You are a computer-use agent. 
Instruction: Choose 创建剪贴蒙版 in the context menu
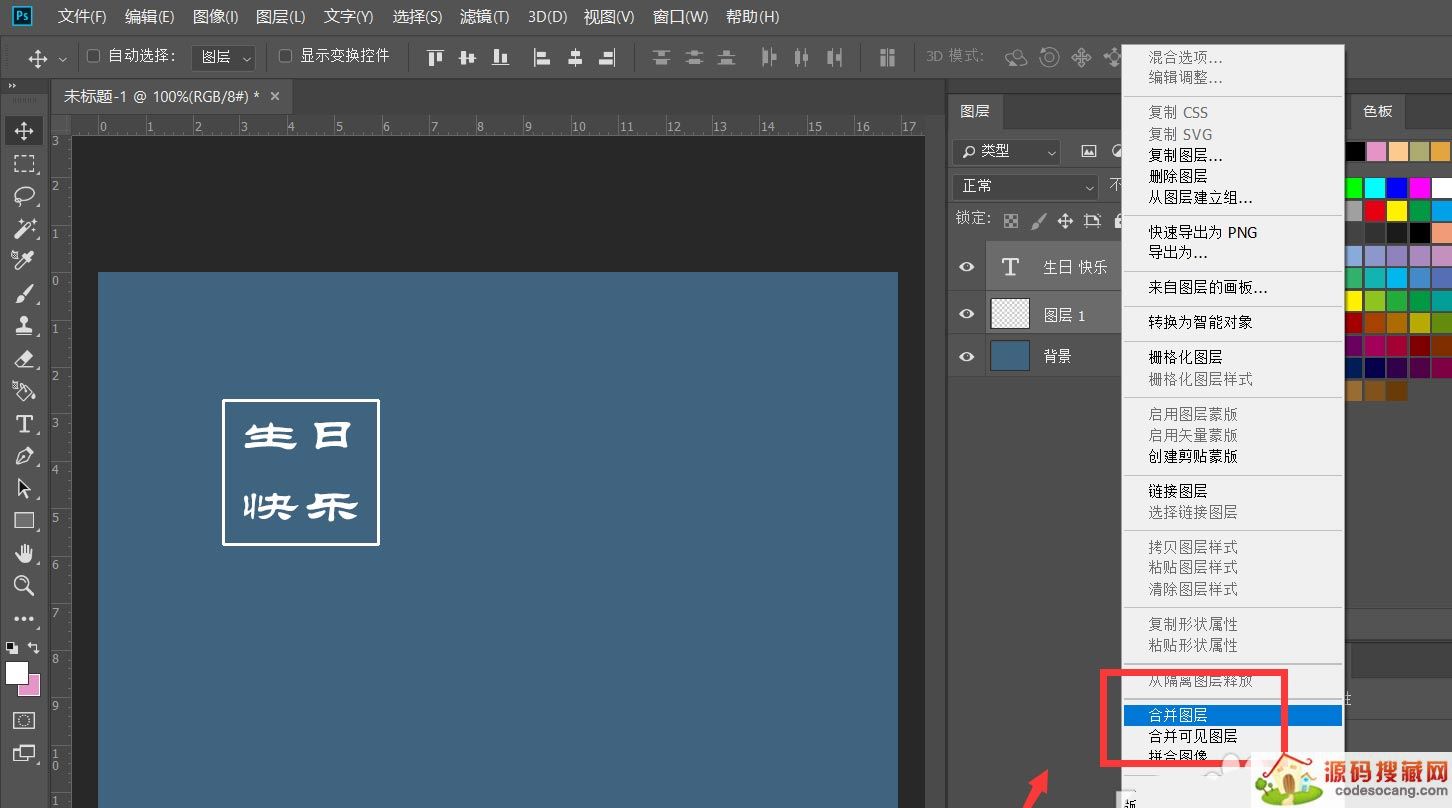click(1232, 456)
